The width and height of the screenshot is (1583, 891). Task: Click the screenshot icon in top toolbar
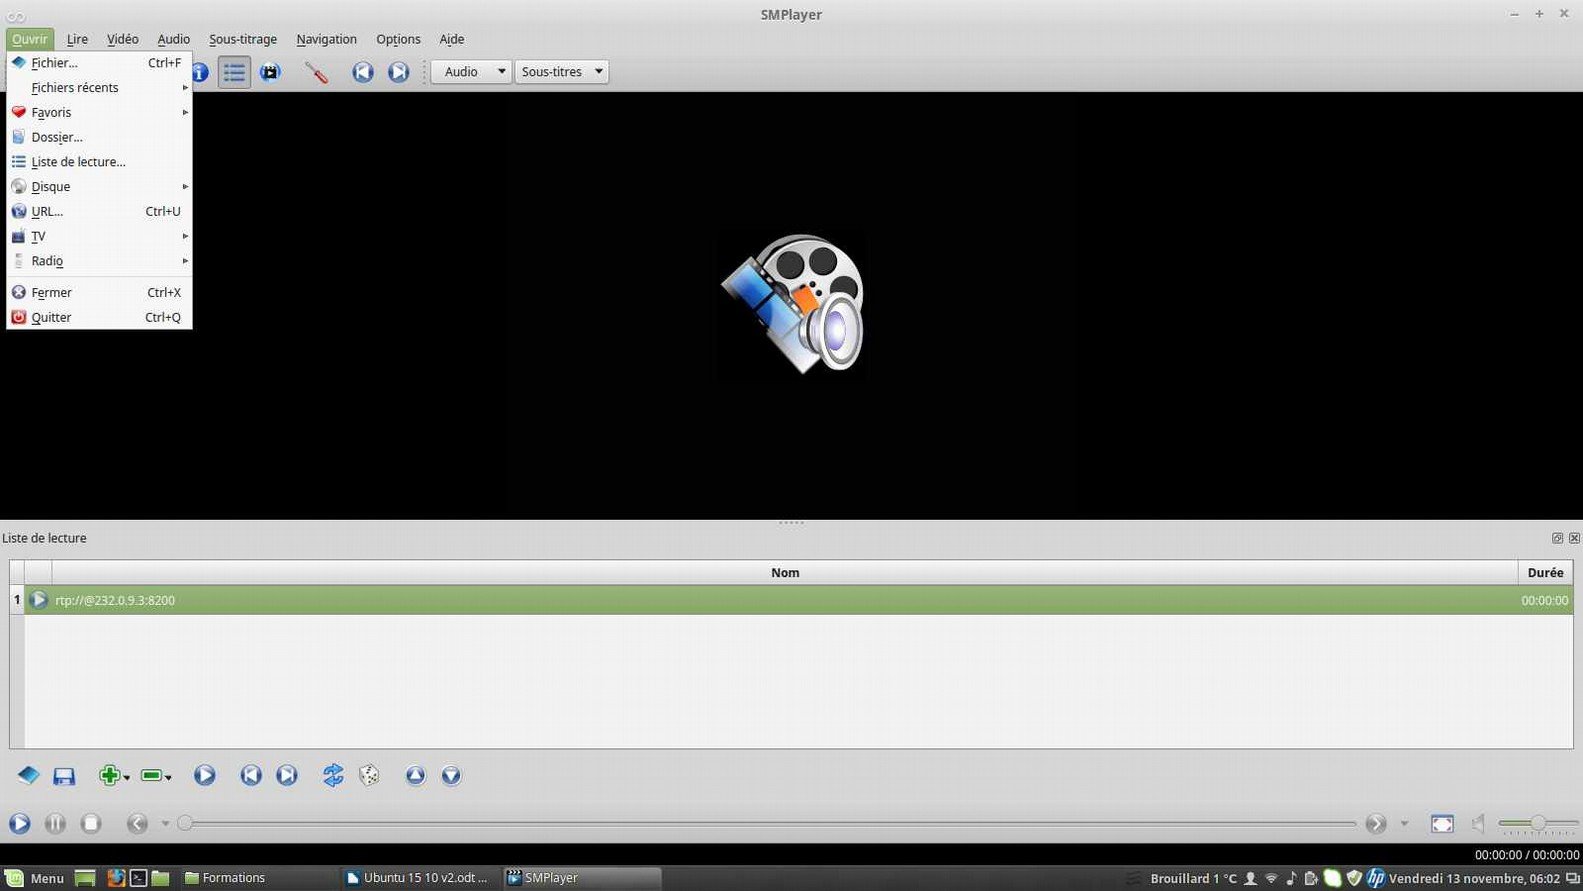click(x=270, y=72)
